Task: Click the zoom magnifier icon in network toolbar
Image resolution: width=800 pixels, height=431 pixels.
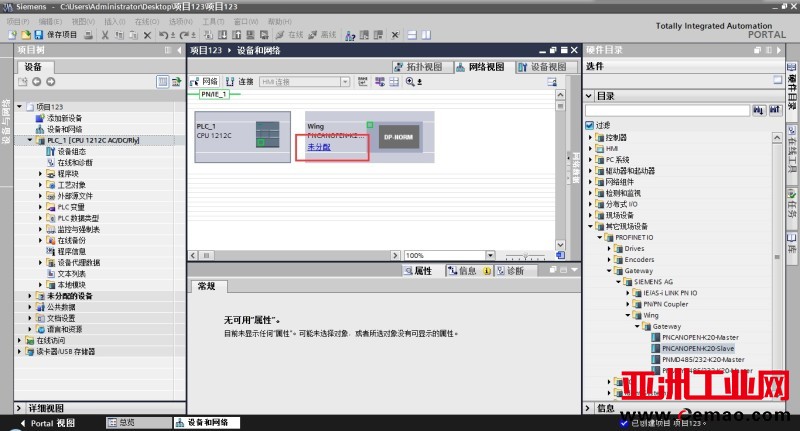Action: (410, 82)
